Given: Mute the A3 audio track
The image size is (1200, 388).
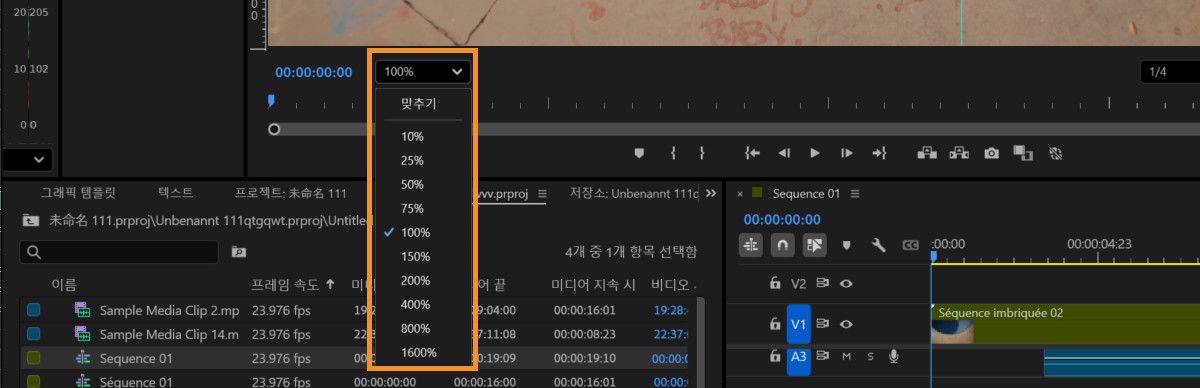Looking at the screenshot, I should [x=847, y=356].
